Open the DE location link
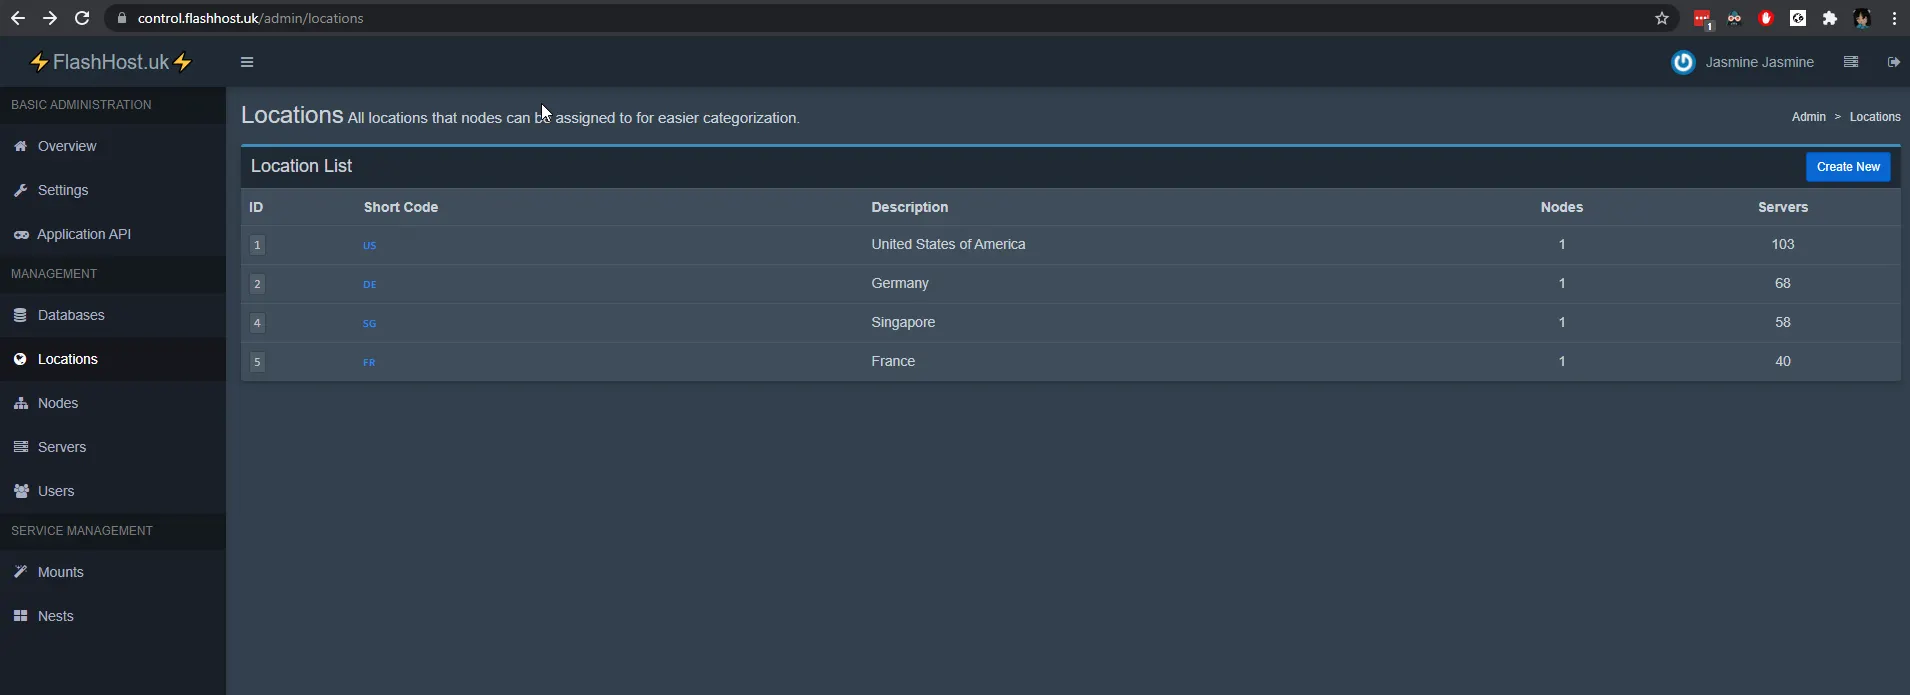The width and height of the screenshot is (1910, 695). [x=369, y=284]
